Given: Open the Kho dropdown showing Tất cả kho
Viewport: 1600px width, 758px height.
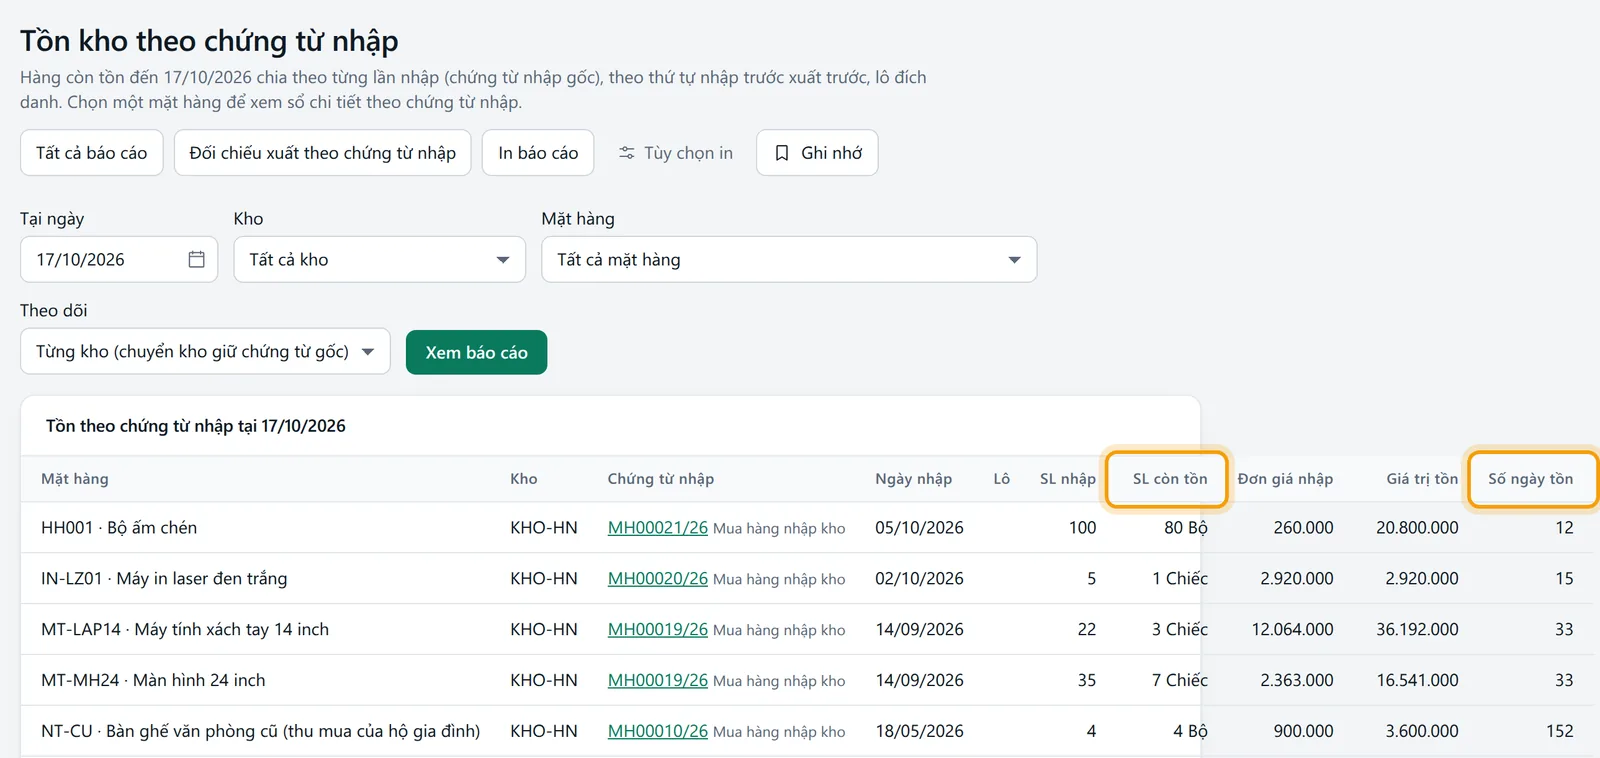Looking at the screenshot, I should coord(379,259).
